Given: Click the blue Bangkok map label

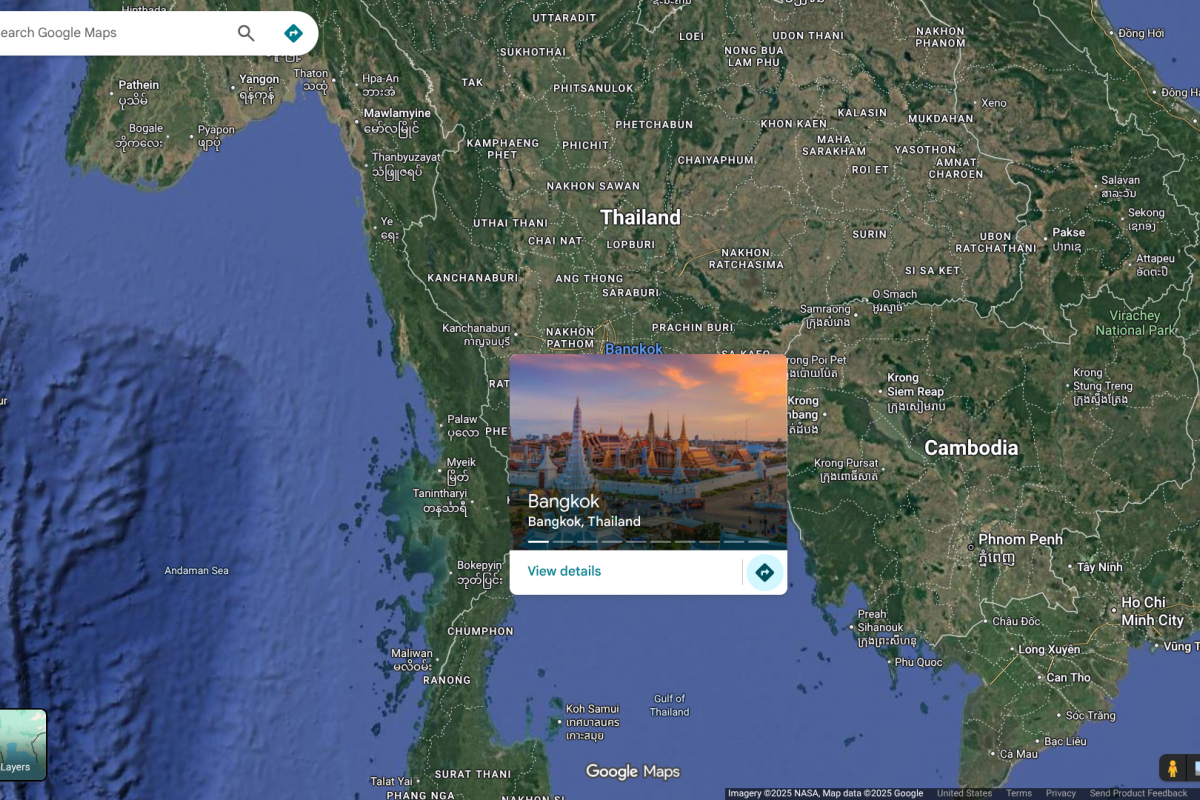Looking at the screenshot, I should point(633,349).
